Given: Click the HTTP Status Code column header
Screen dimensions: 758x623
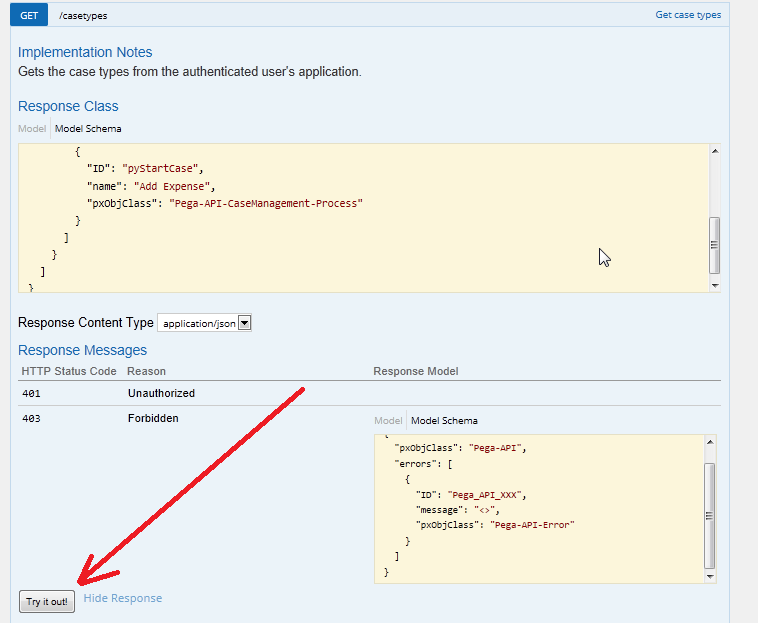Looking at the screenshot, I should click(x=69, y=371).
